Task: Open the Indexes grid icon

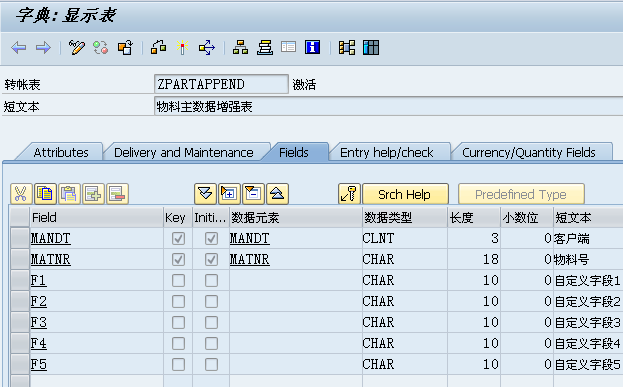Action: [371, 48]
